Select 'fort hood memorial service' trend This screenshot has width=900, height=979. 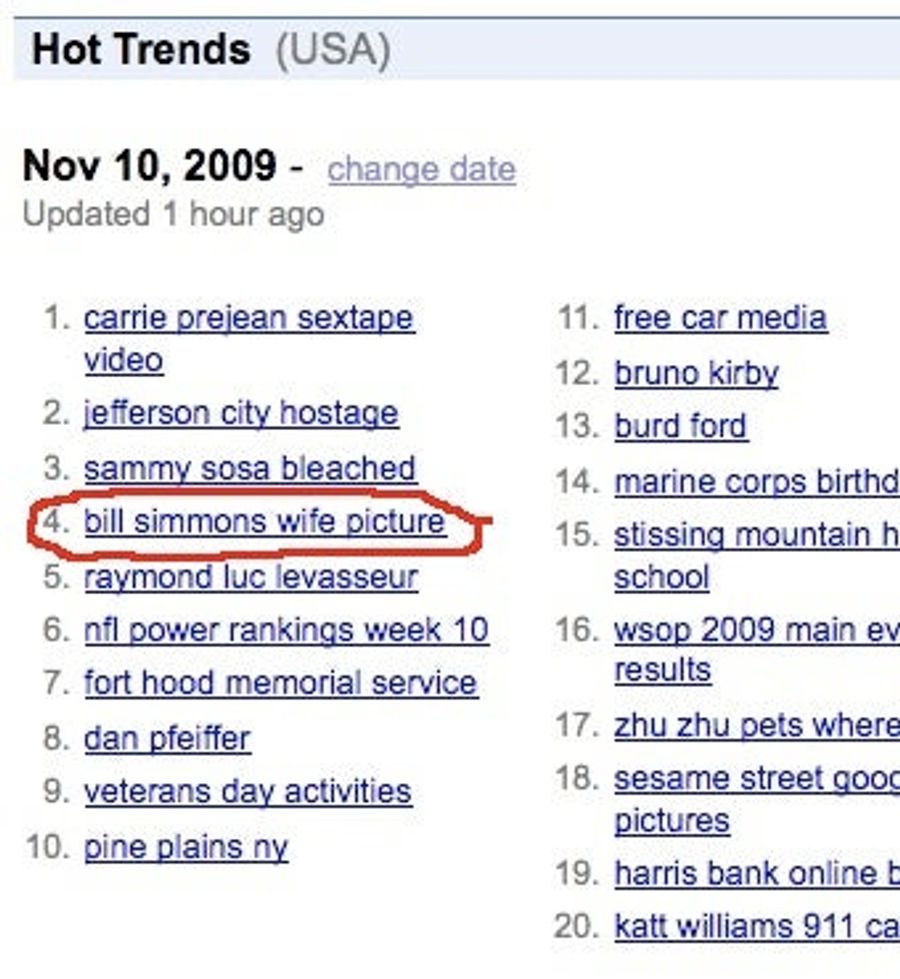click(281, 683)
